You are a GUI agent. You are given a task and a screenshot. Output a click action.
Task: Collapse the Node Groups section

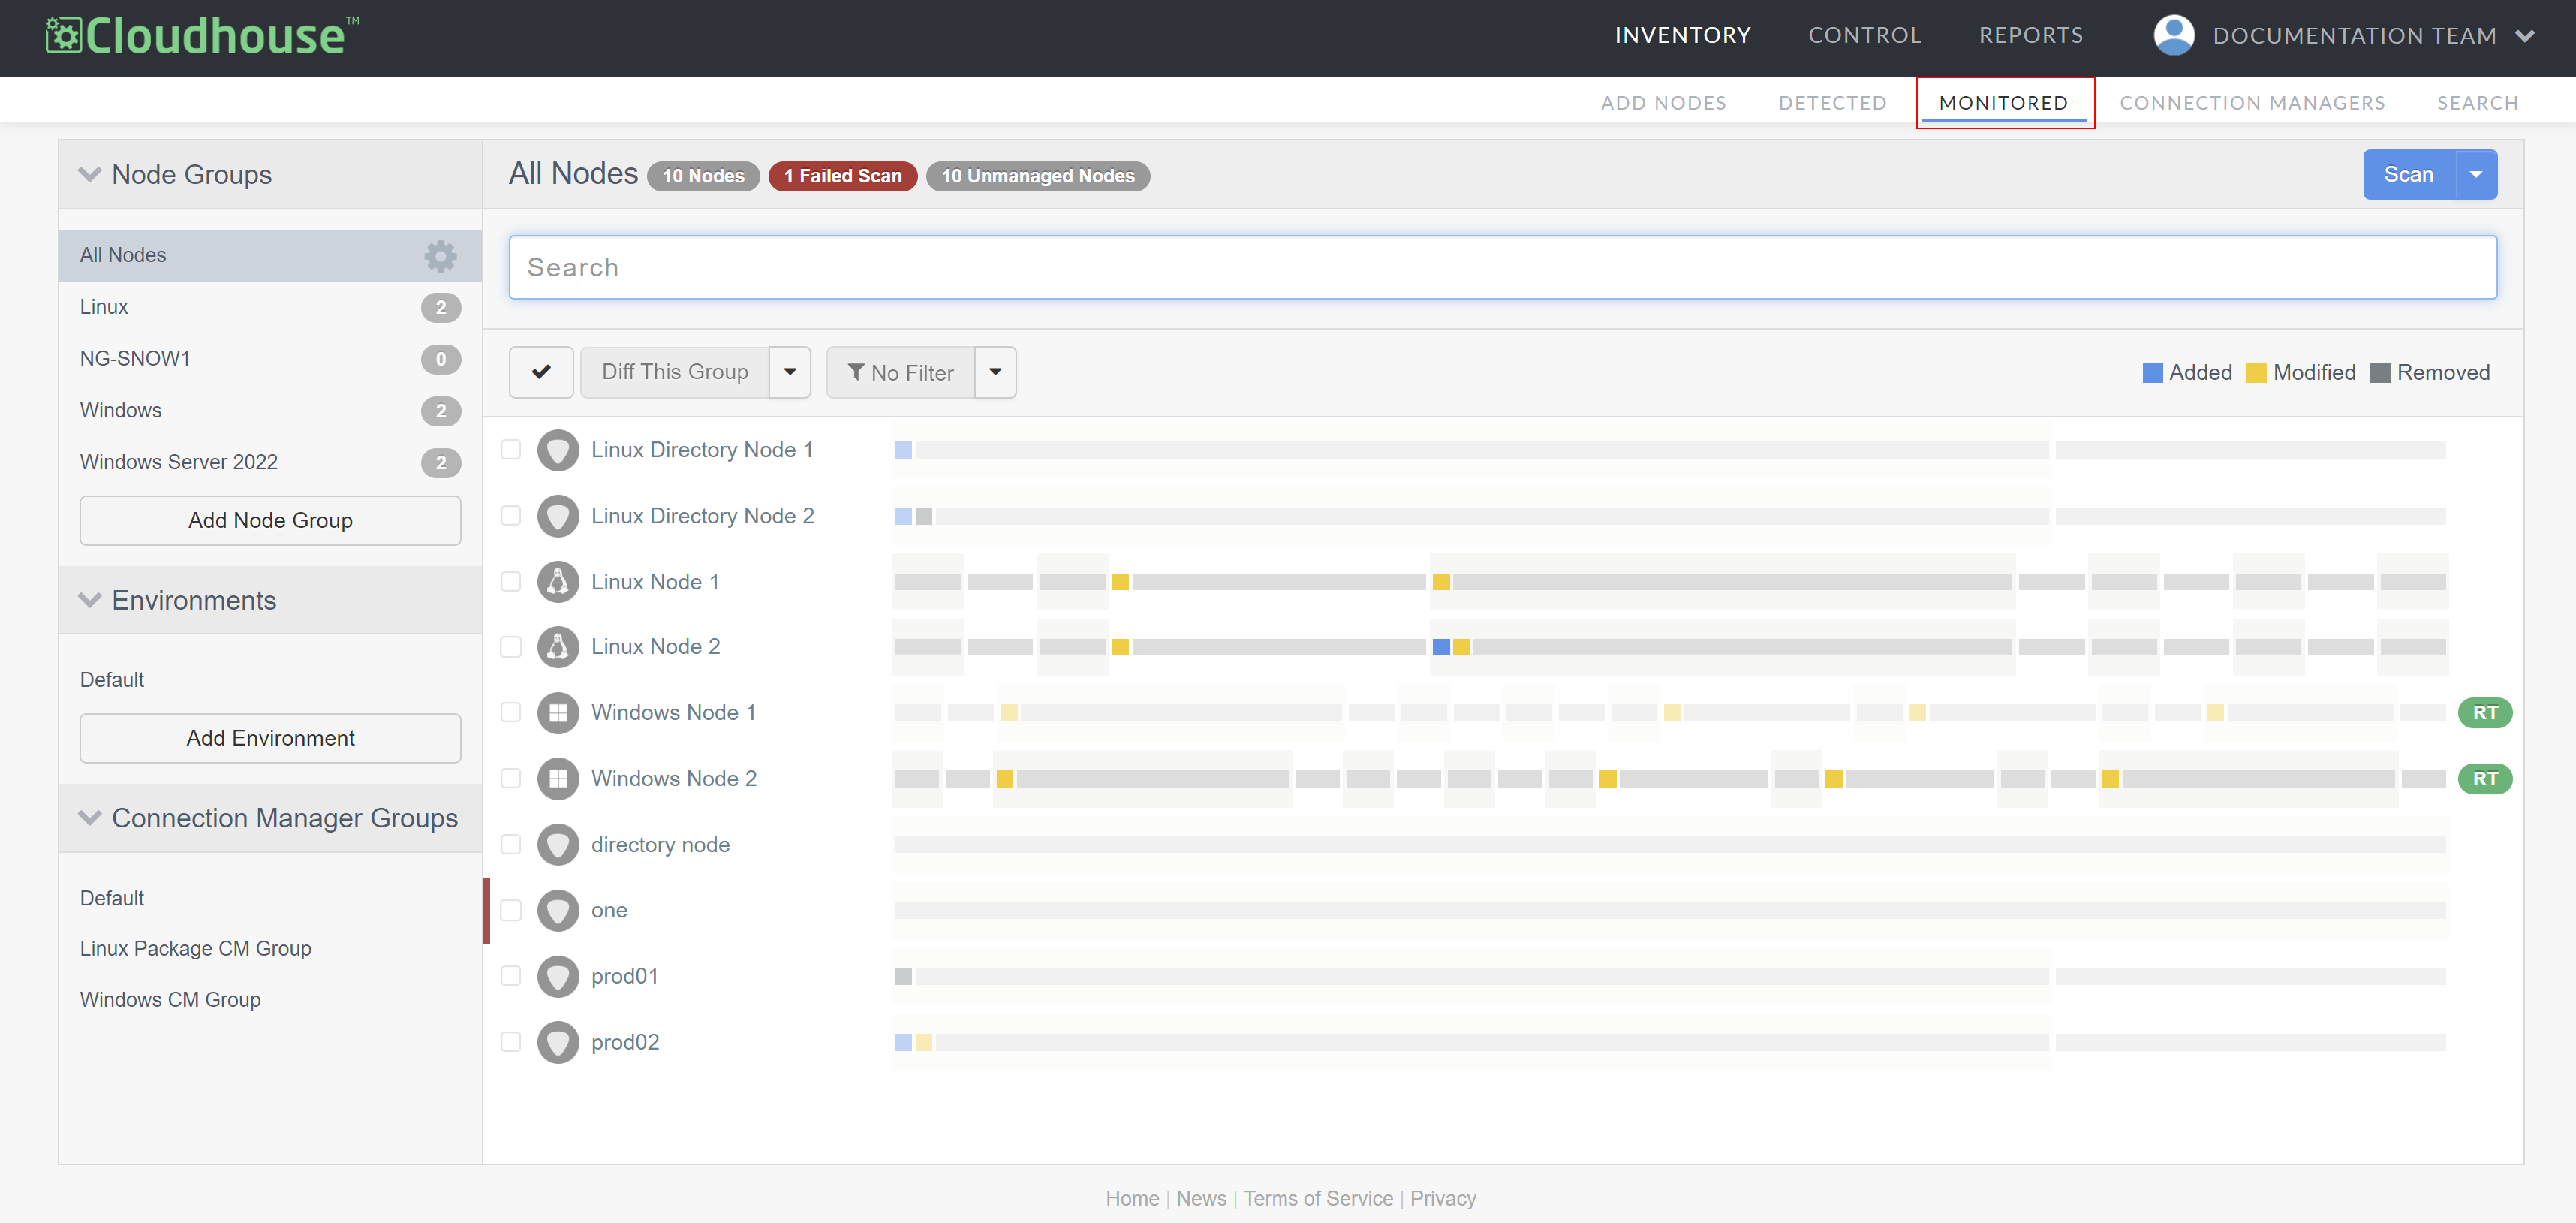(x=90, y=174)
